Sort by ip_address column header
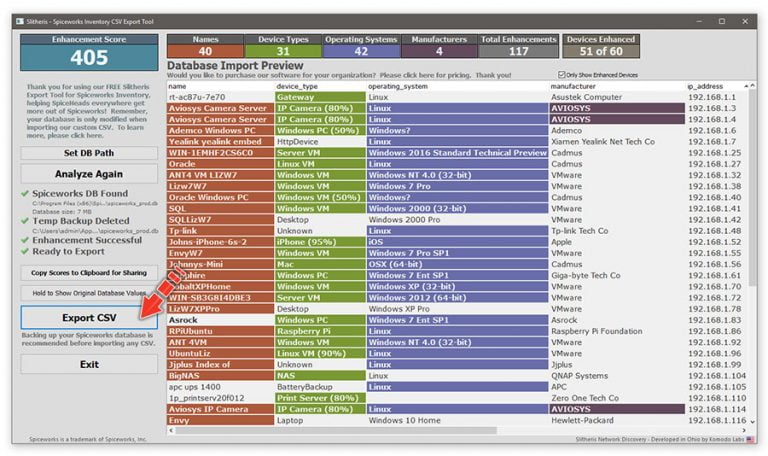This screenshot has height=456, width=768. coord(715,86)
